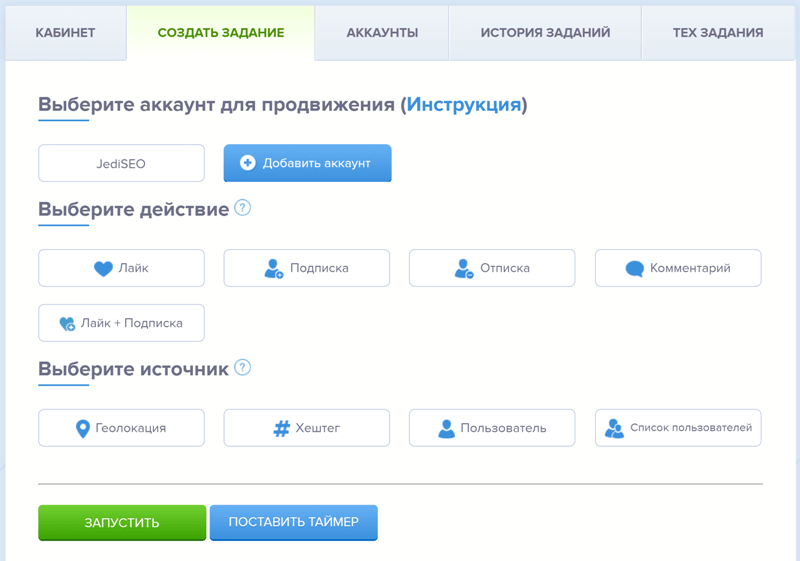The image size is (800, 561).
Task: Start the task with Запустить
Action: click(x=122, y=523)
